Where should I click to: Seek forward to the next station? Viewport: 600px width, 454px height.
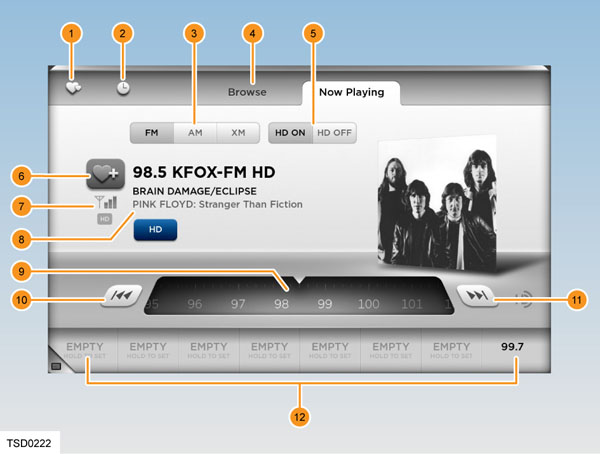[x=475, y=296]
